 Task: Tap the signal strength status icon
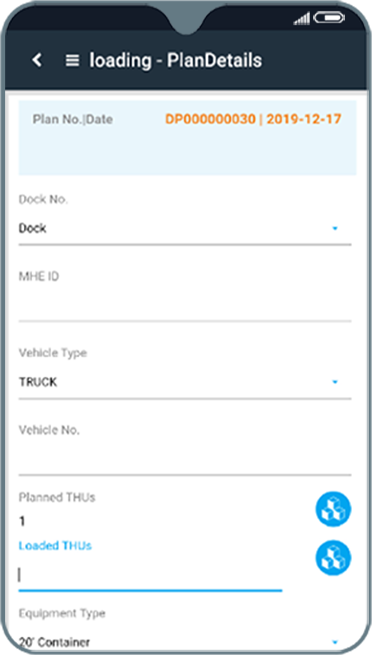pyautogui.click(x=302, y=18)
